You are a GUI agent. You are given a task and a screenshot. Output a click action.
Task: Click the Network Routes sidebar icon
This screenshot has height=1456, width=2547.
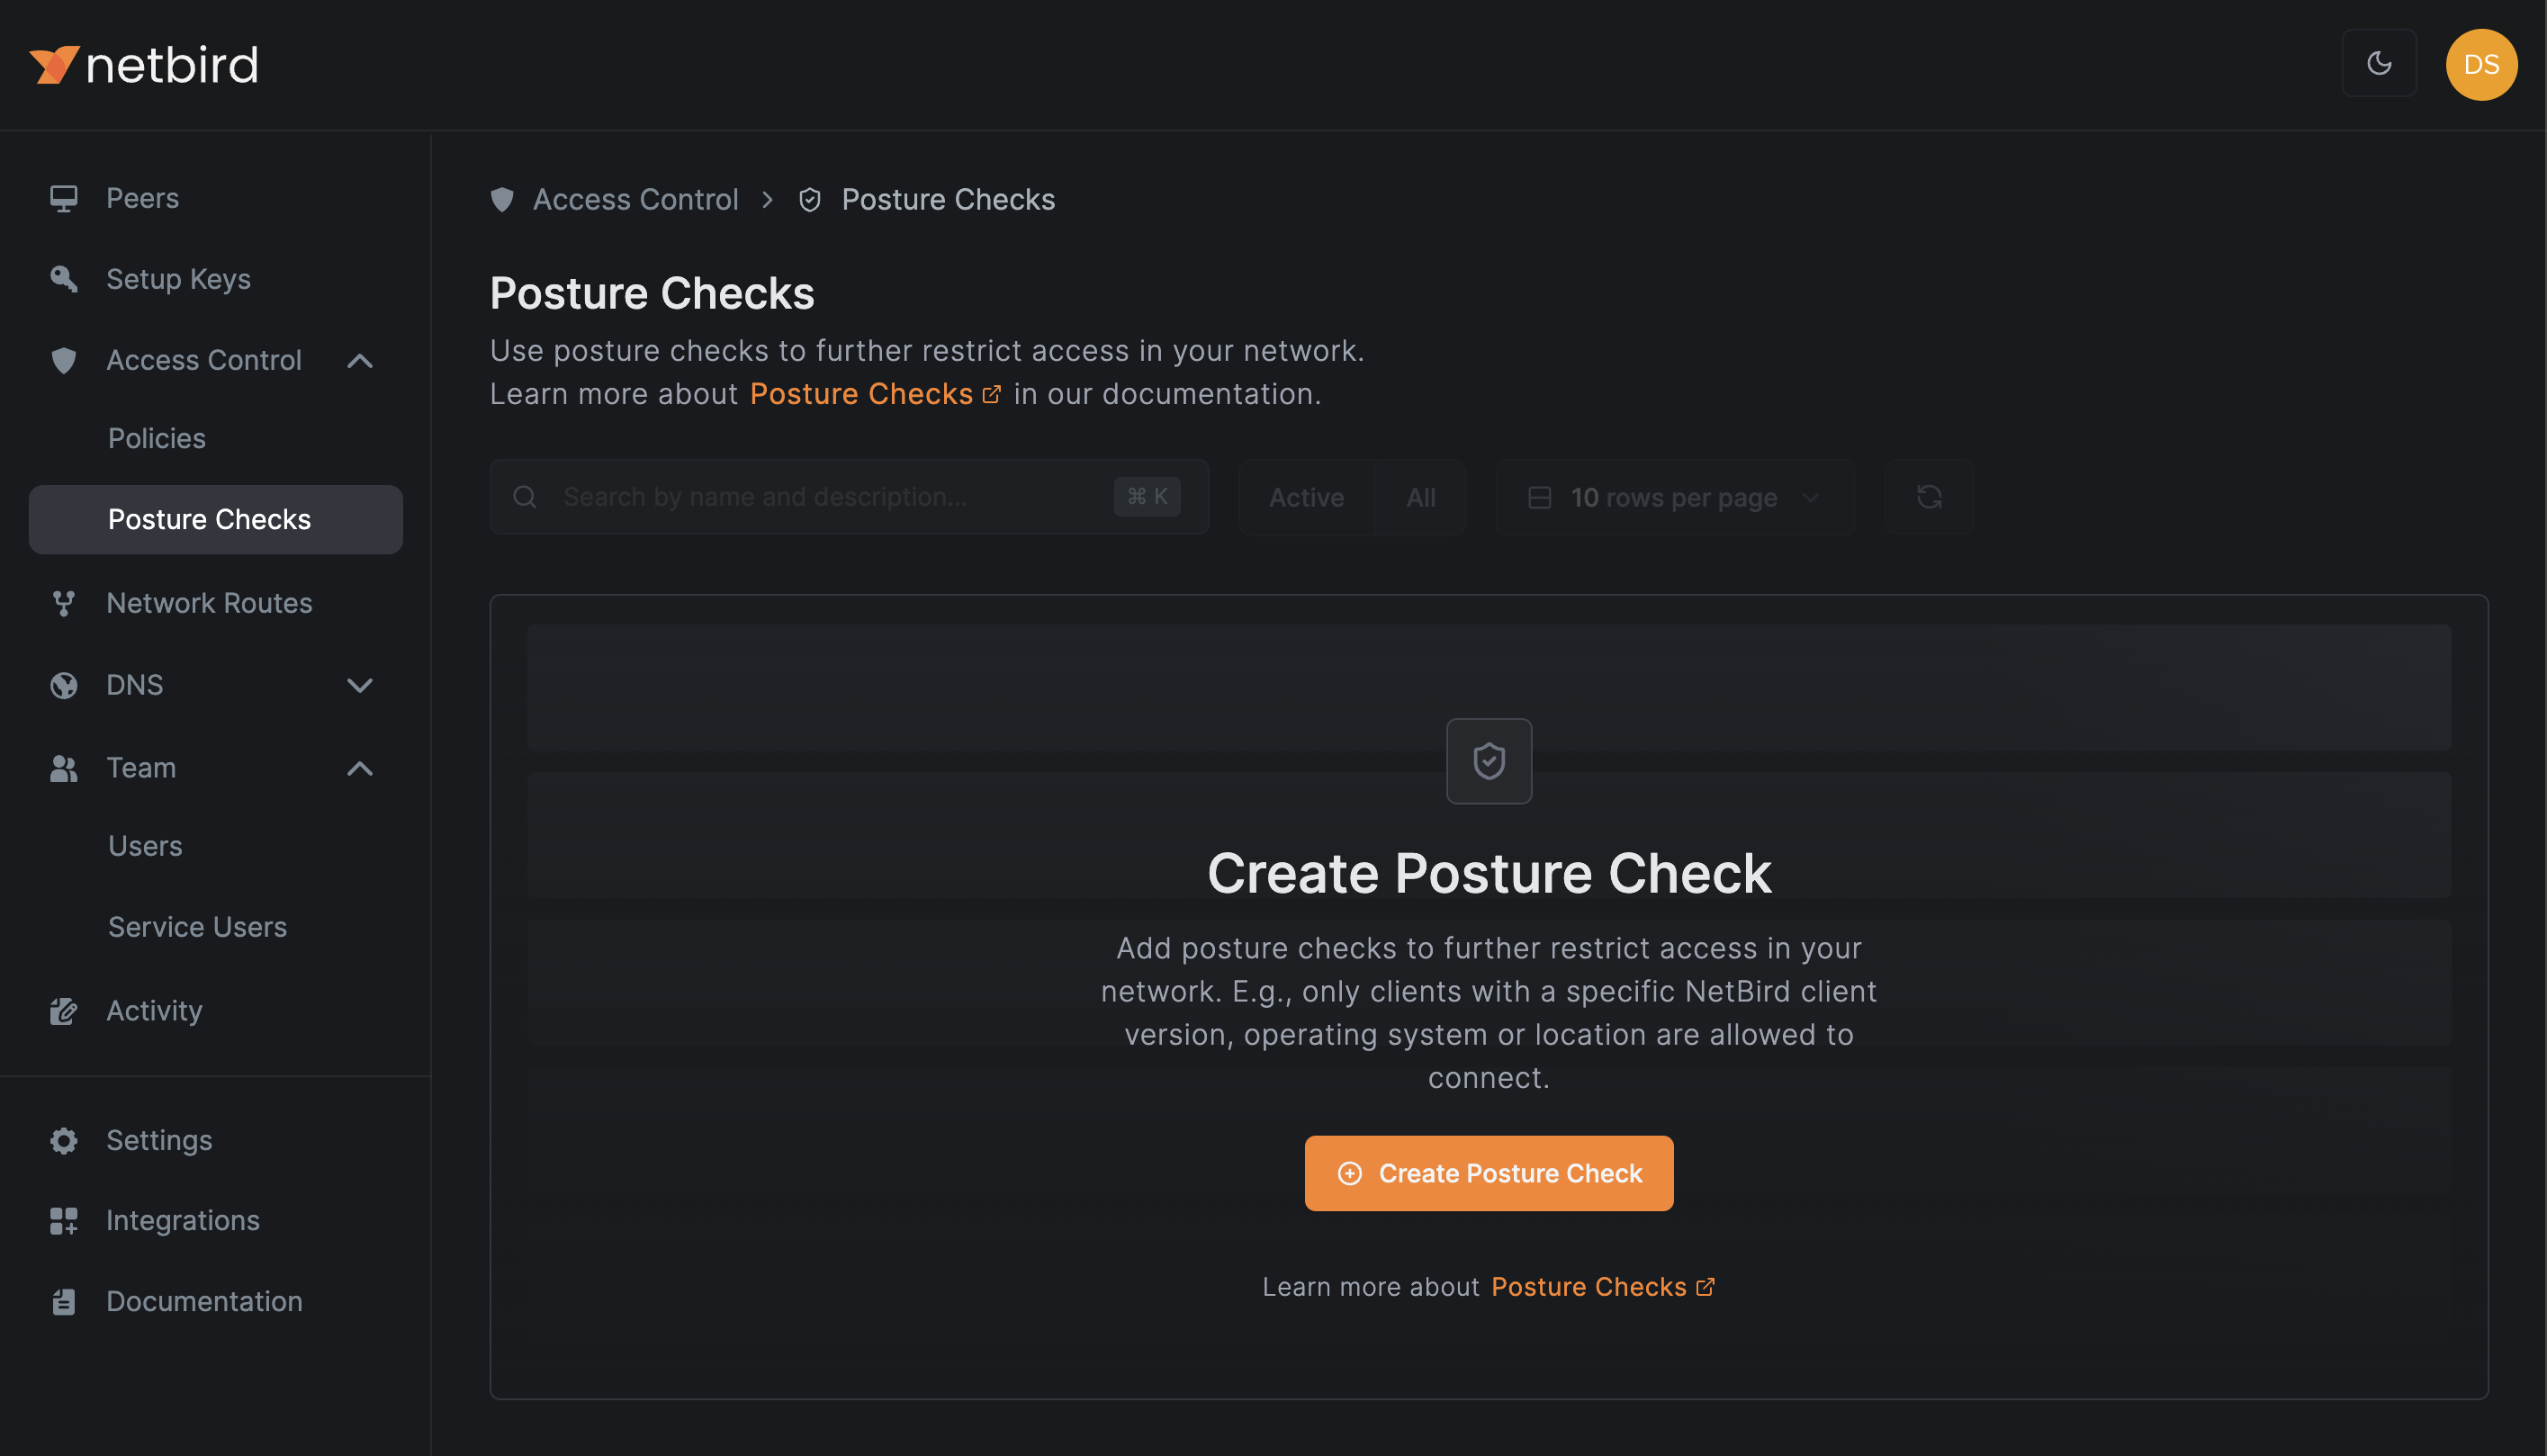pos(63,602)
